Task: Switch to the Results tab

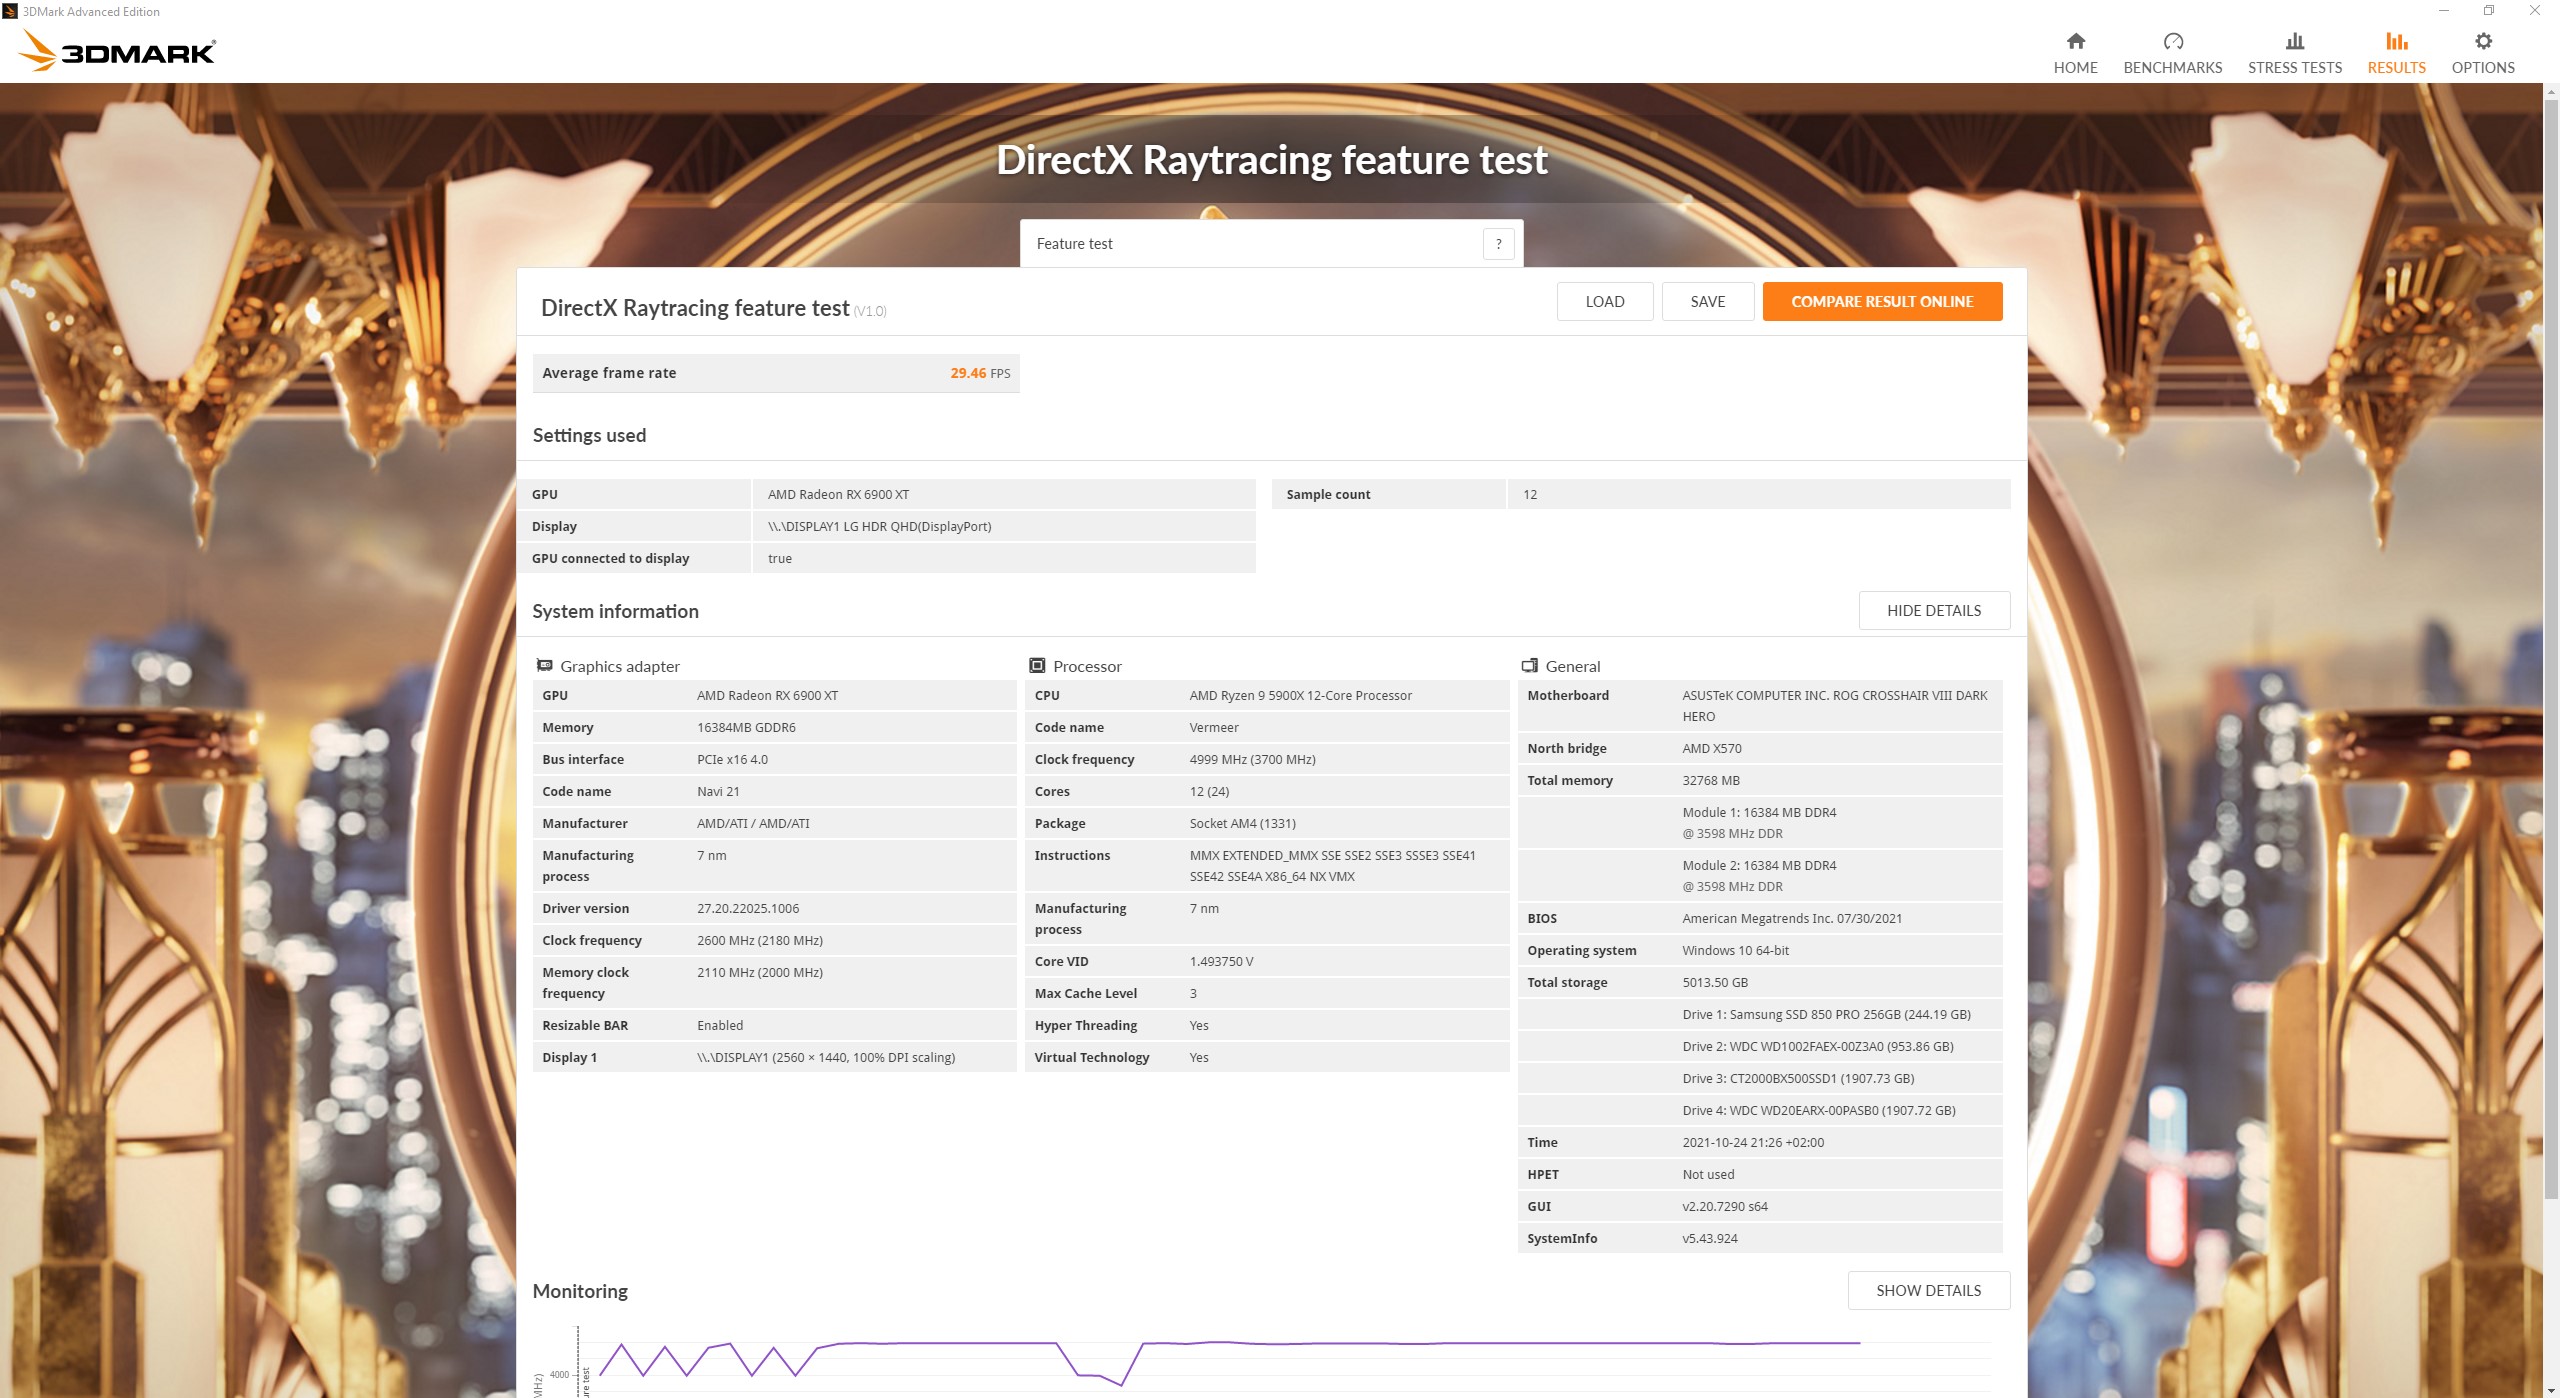Action: coord(2396,54)
